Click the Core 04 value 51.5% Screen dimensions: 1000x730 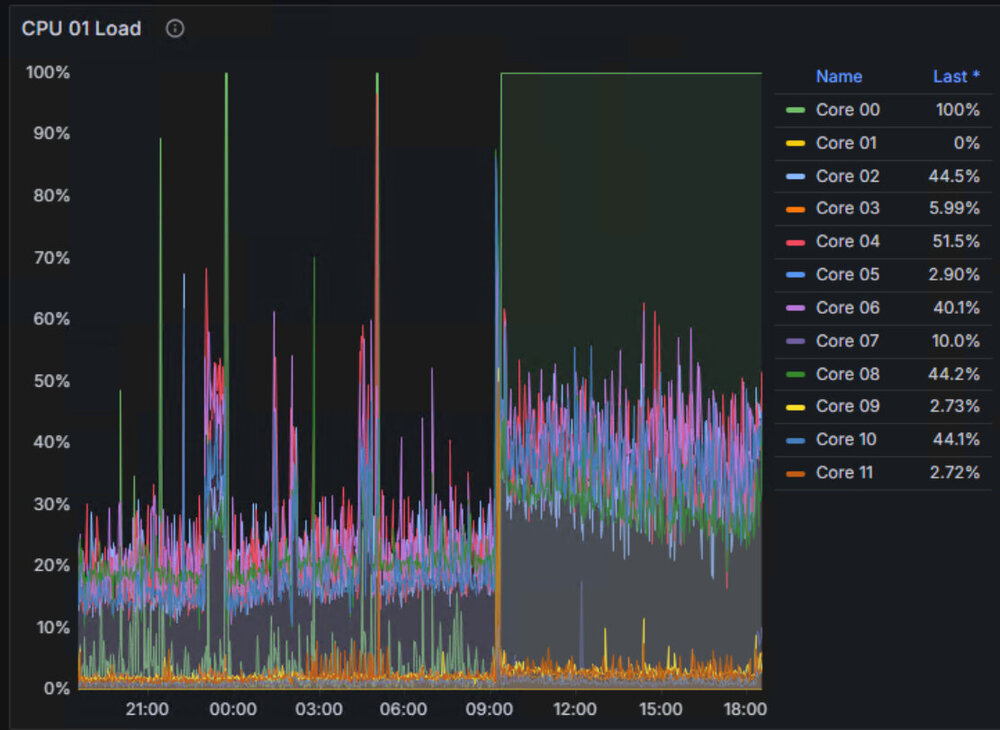click(x=956, y=242)
